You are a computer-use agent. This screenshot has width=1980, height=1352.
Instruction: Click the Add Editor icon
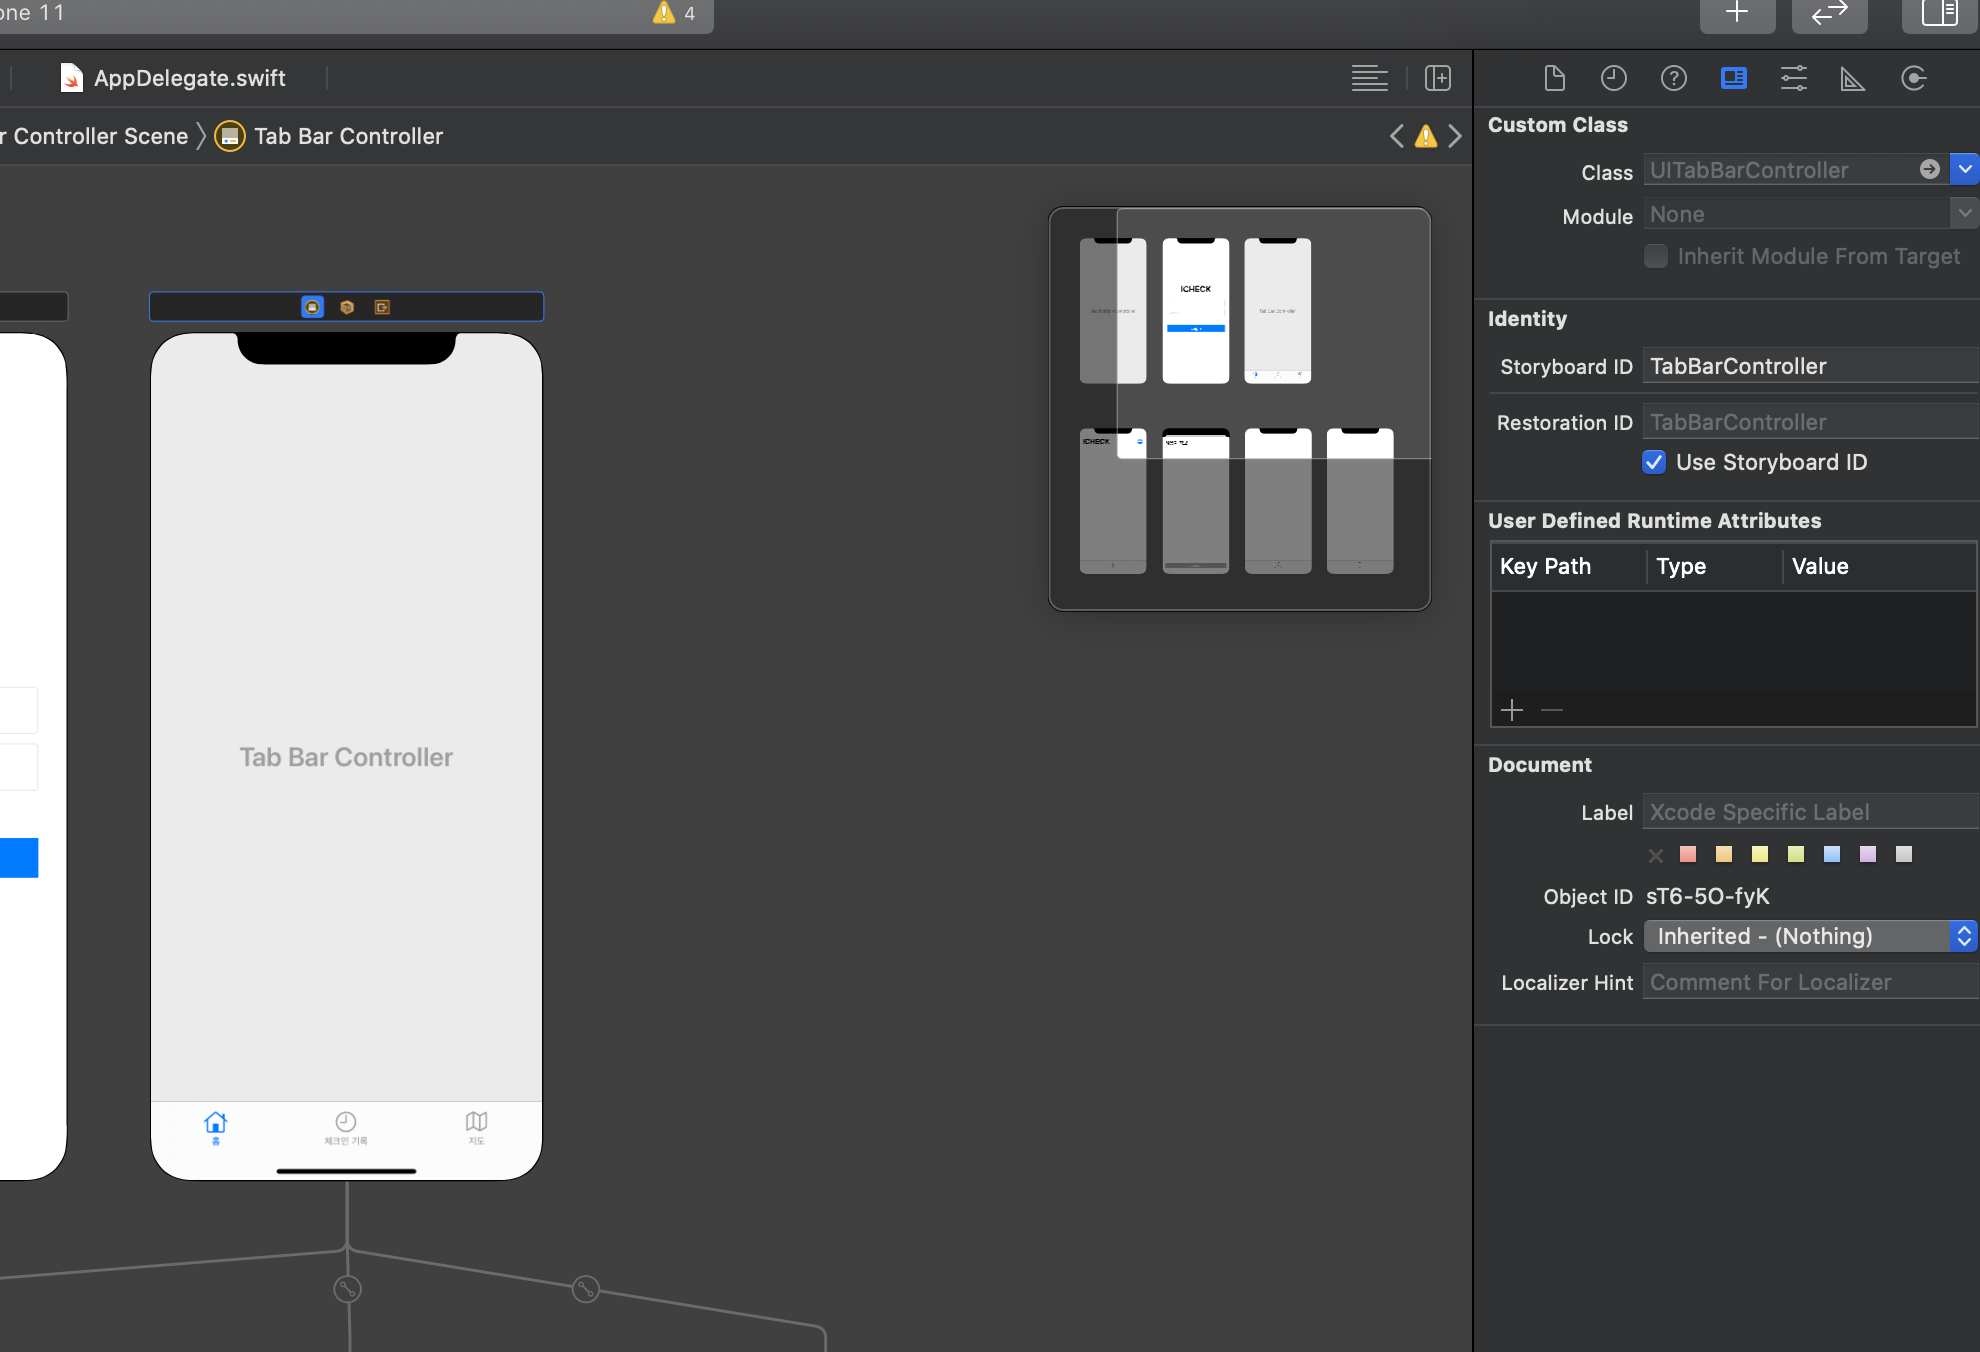(x=1437, y=78)
